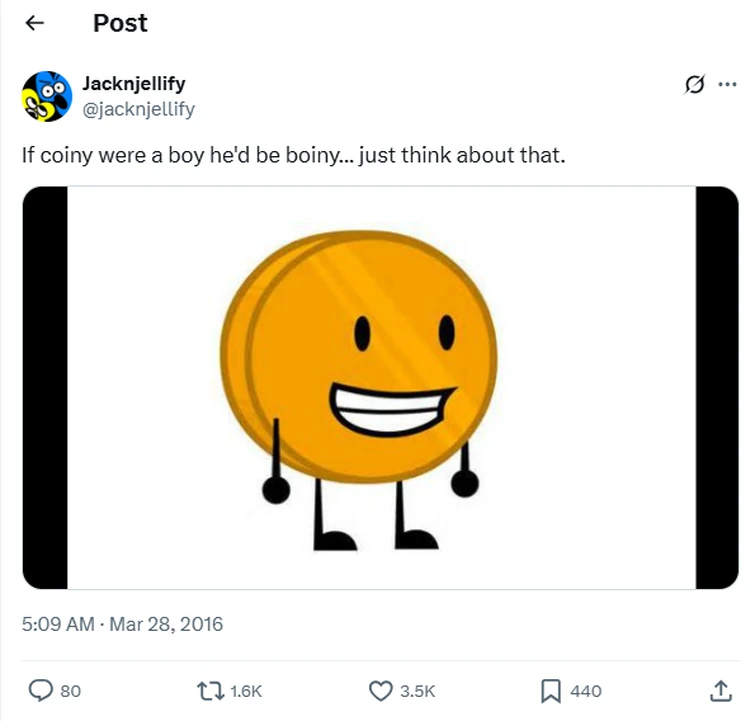Open the Jacknjellify display name link

[133, 83]
